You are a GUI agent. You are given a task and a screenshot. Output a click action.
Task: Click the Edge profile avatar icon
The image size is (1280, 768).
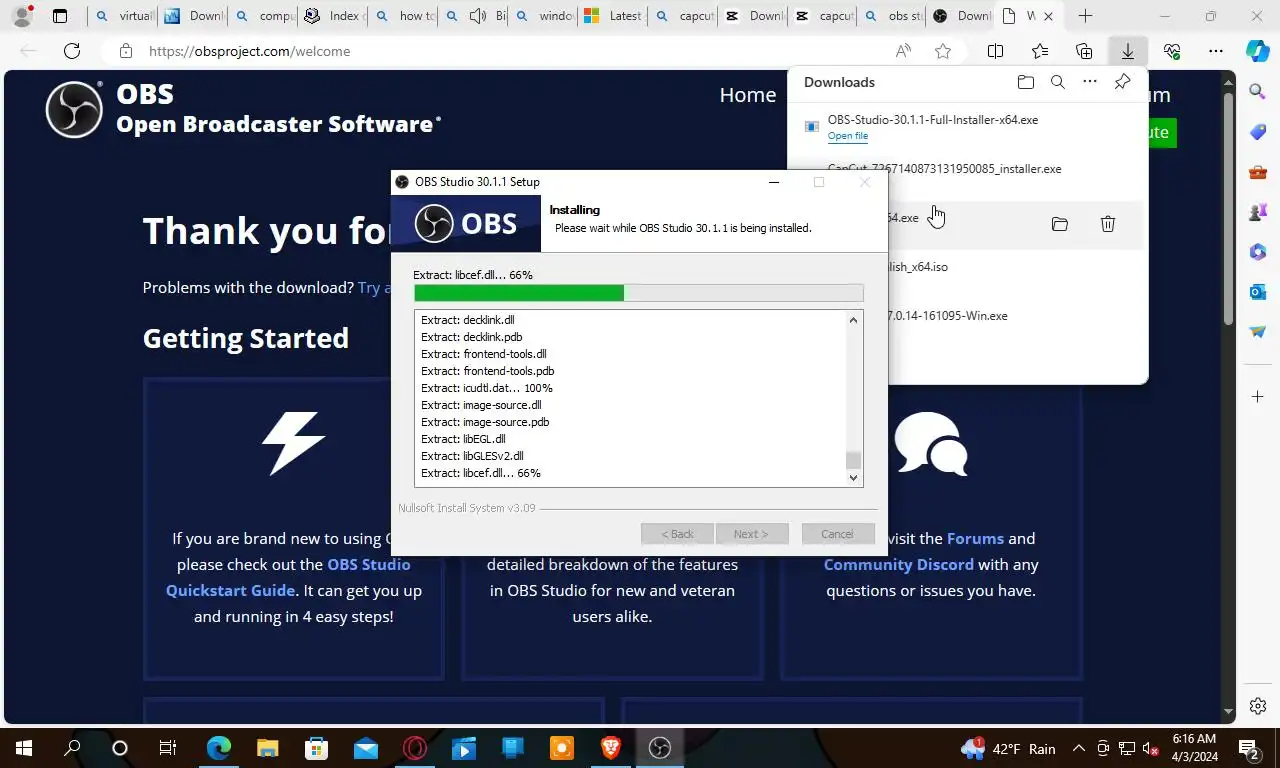pos(22,16)
